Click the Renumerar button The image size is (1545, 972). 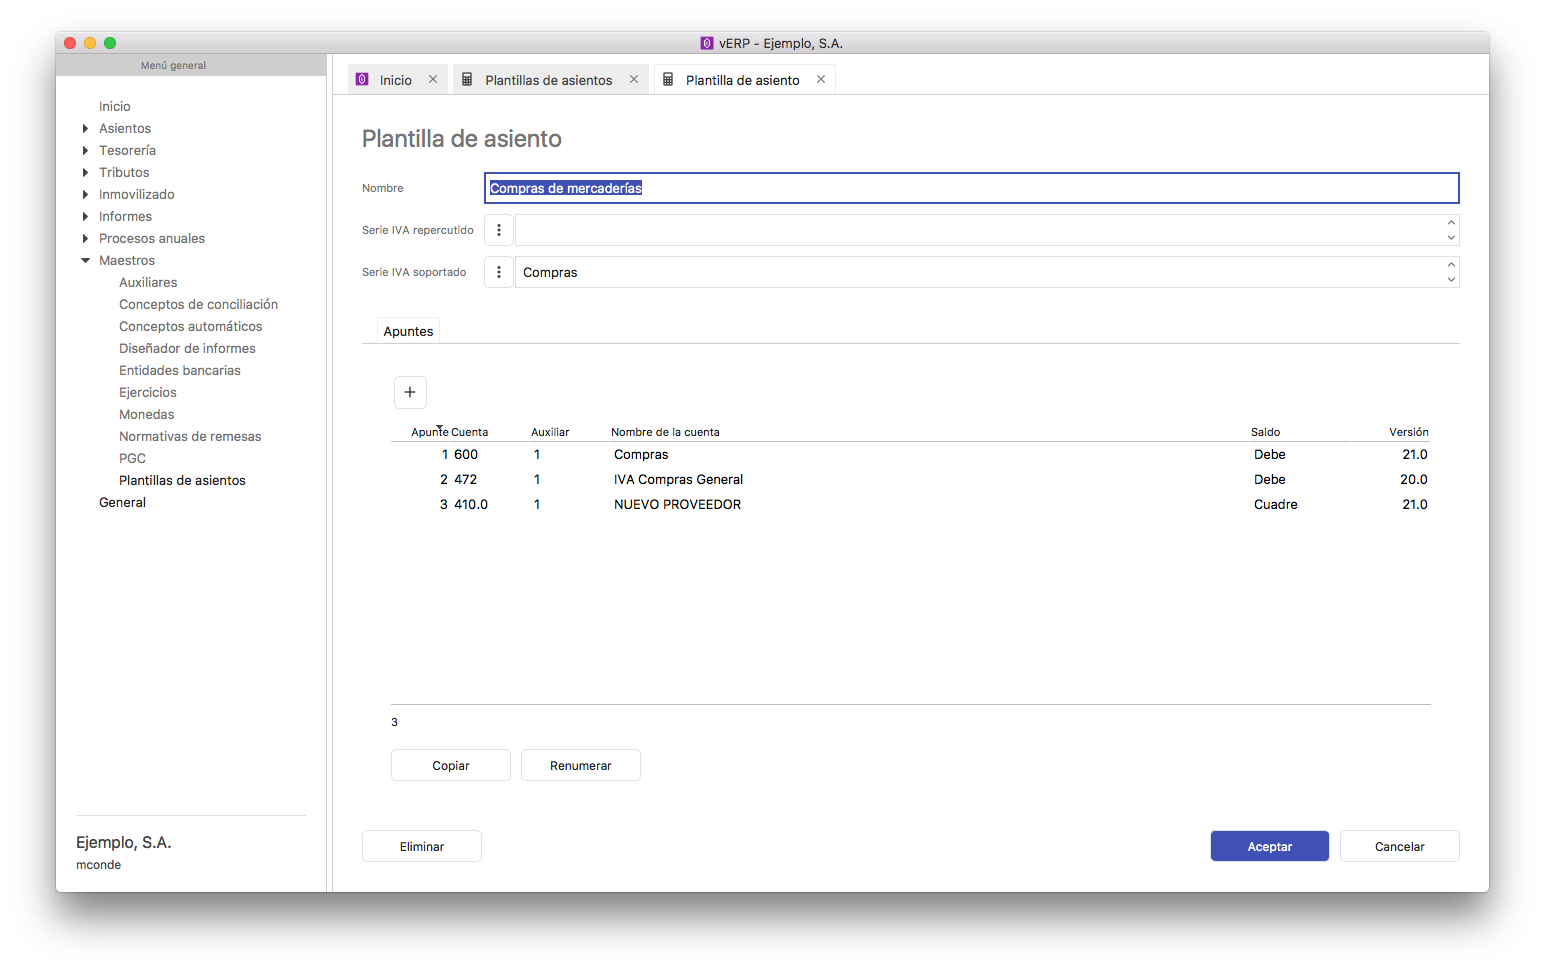tap(580, 765)
